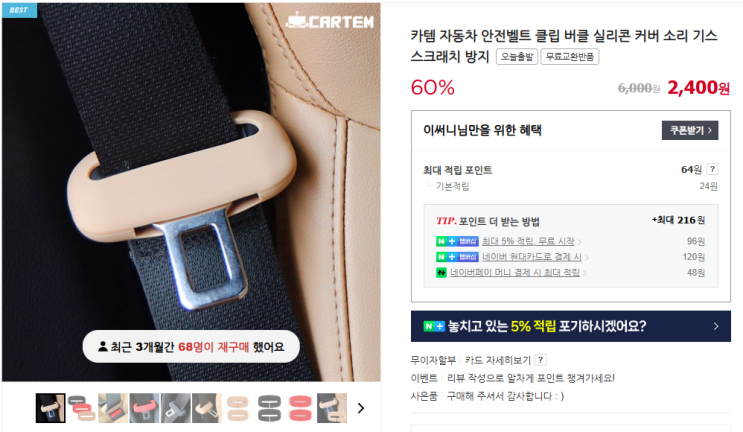
Task: Open 네이버 현대카드로 결제 시 link
Action: (x=532, y=257)
